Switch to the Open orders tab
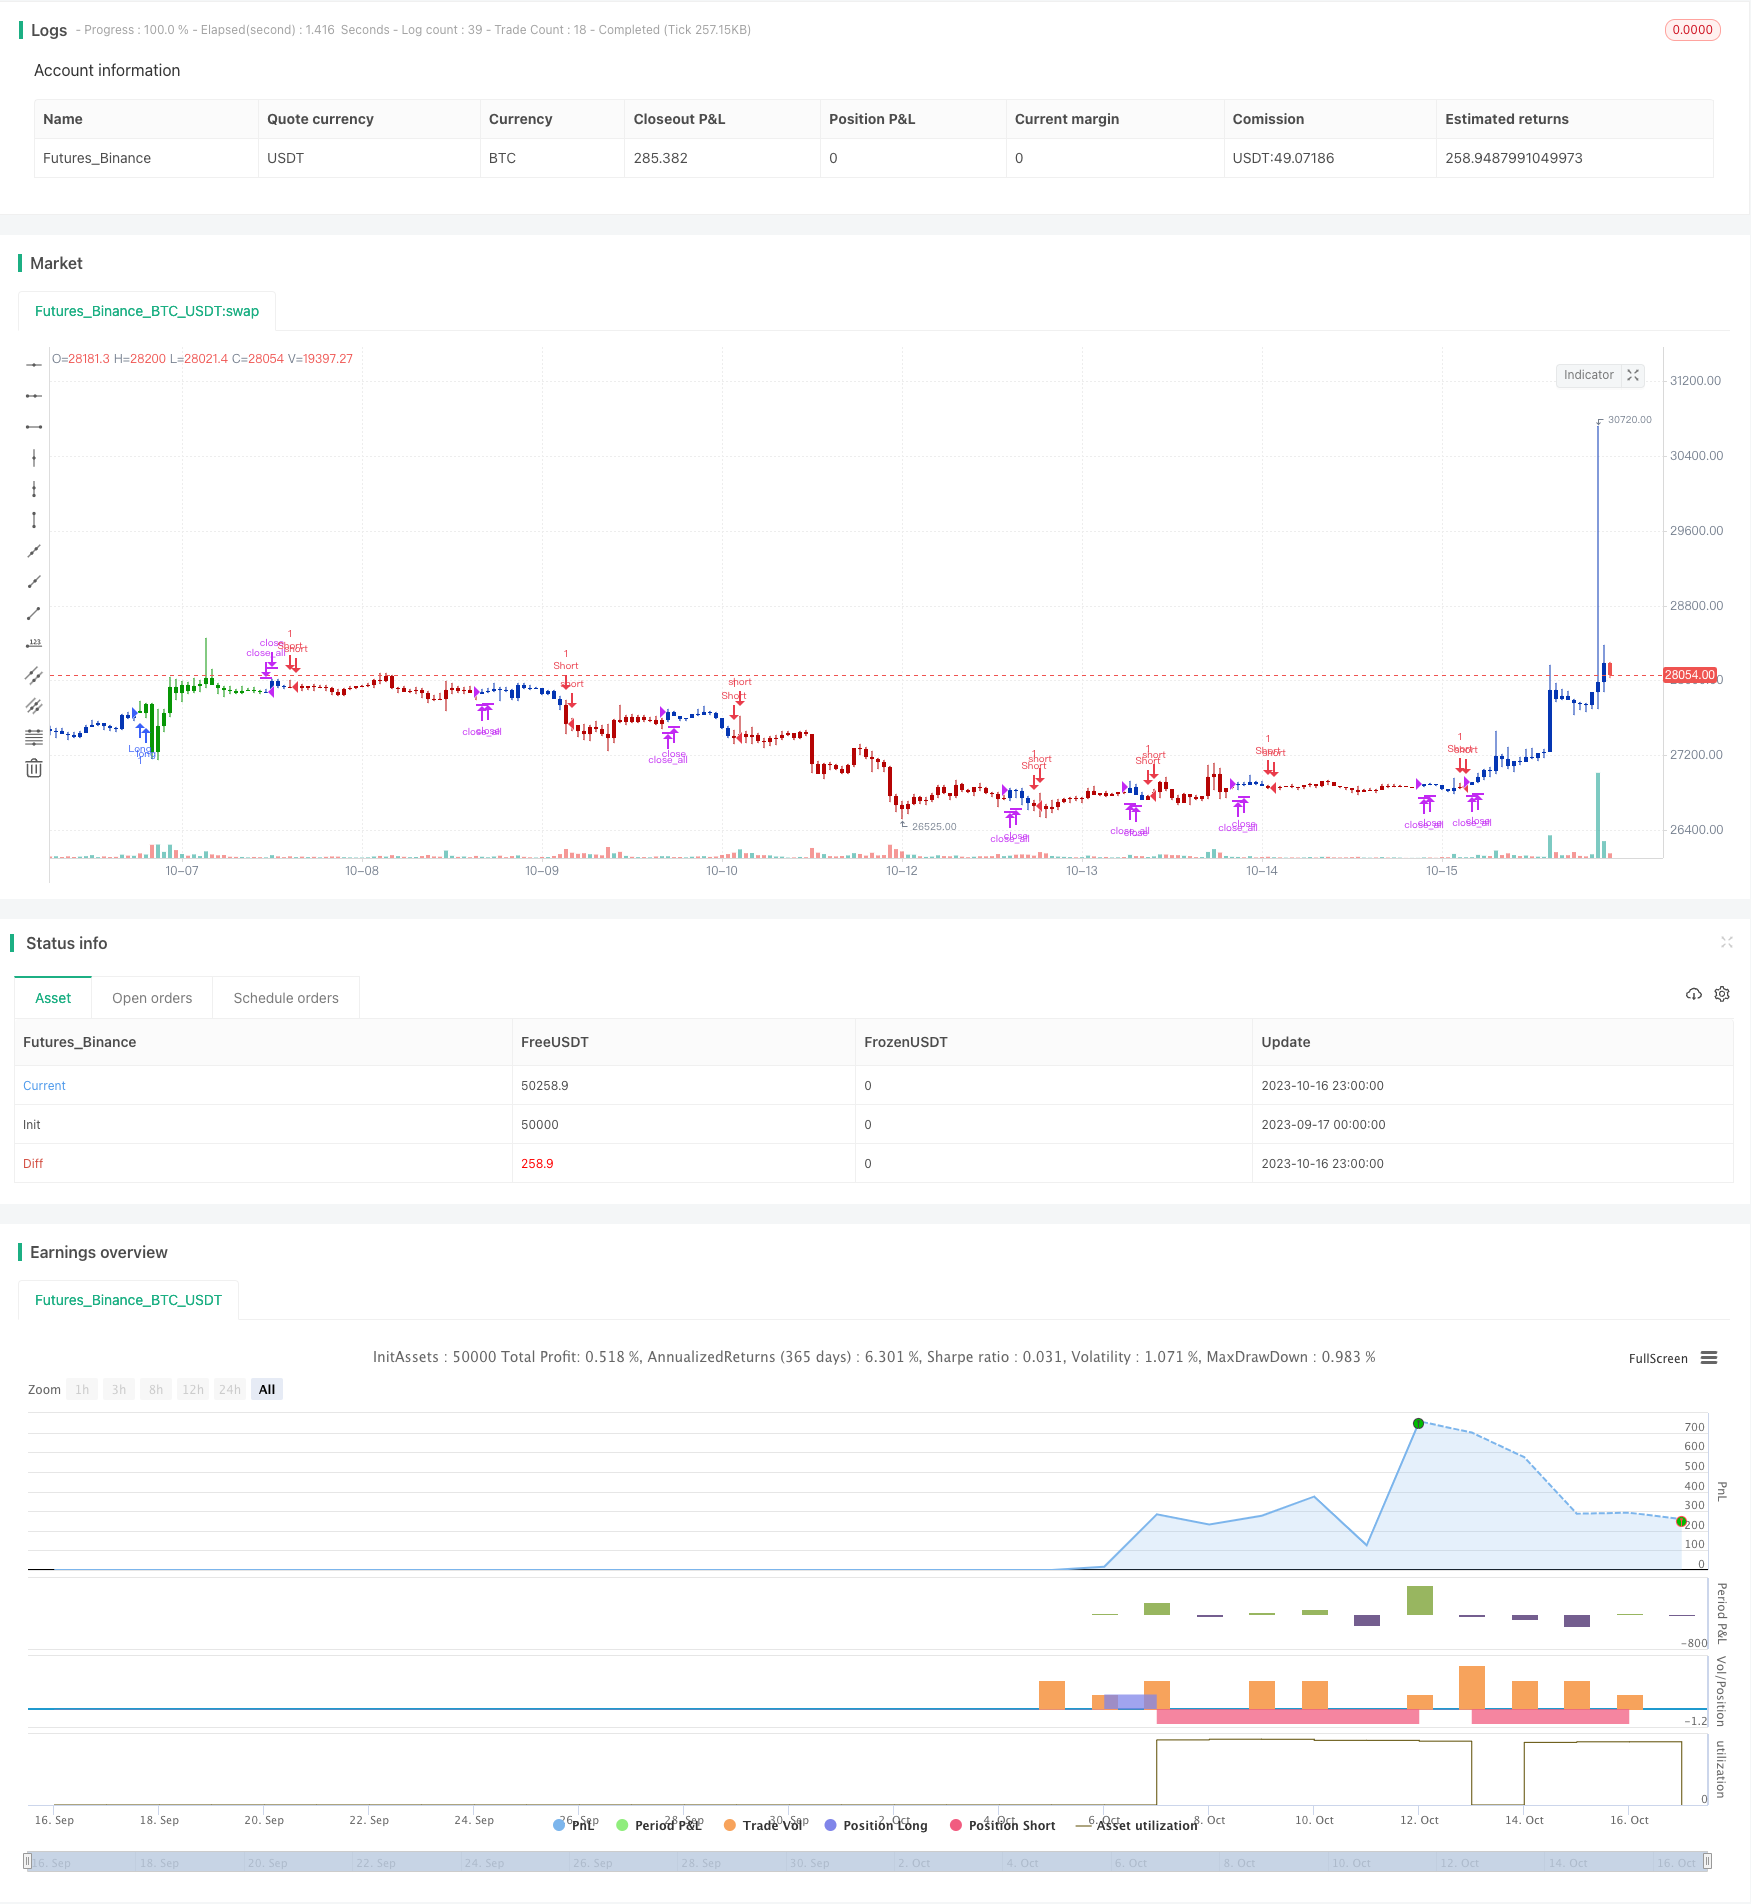 pyautogui.click(x=152, y=998)
